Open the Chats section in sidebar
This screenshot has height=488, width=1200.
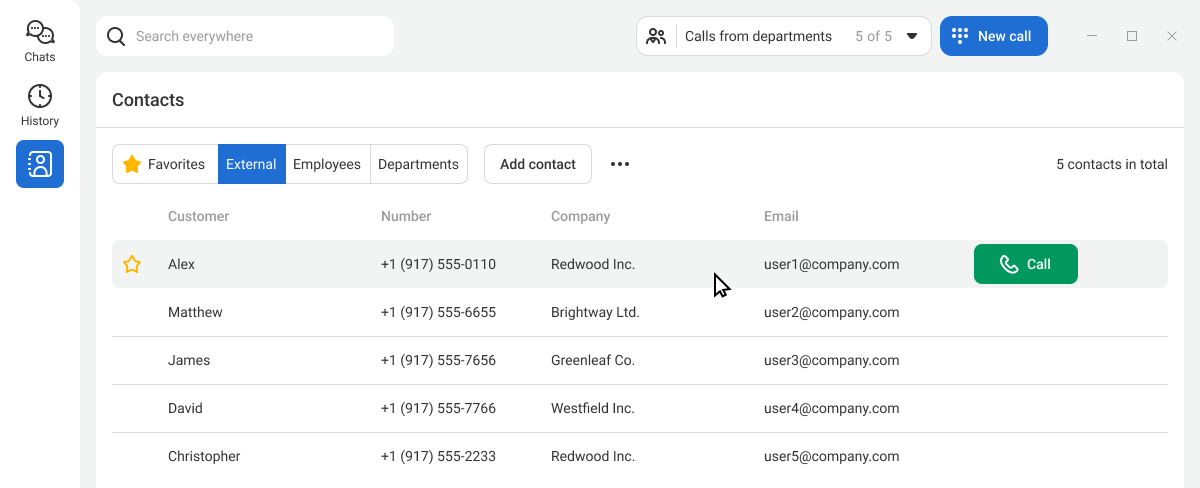click(x=40, y=41)
